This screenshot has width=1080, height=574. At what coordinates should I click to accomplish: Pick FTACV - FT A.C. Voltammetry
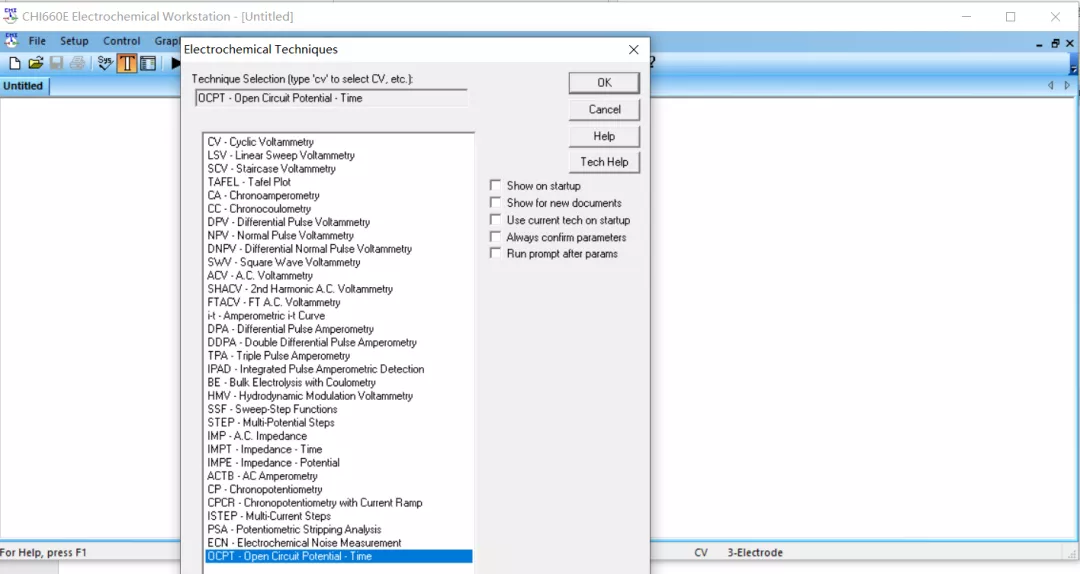pyautogui.click(x=273, y=303)
